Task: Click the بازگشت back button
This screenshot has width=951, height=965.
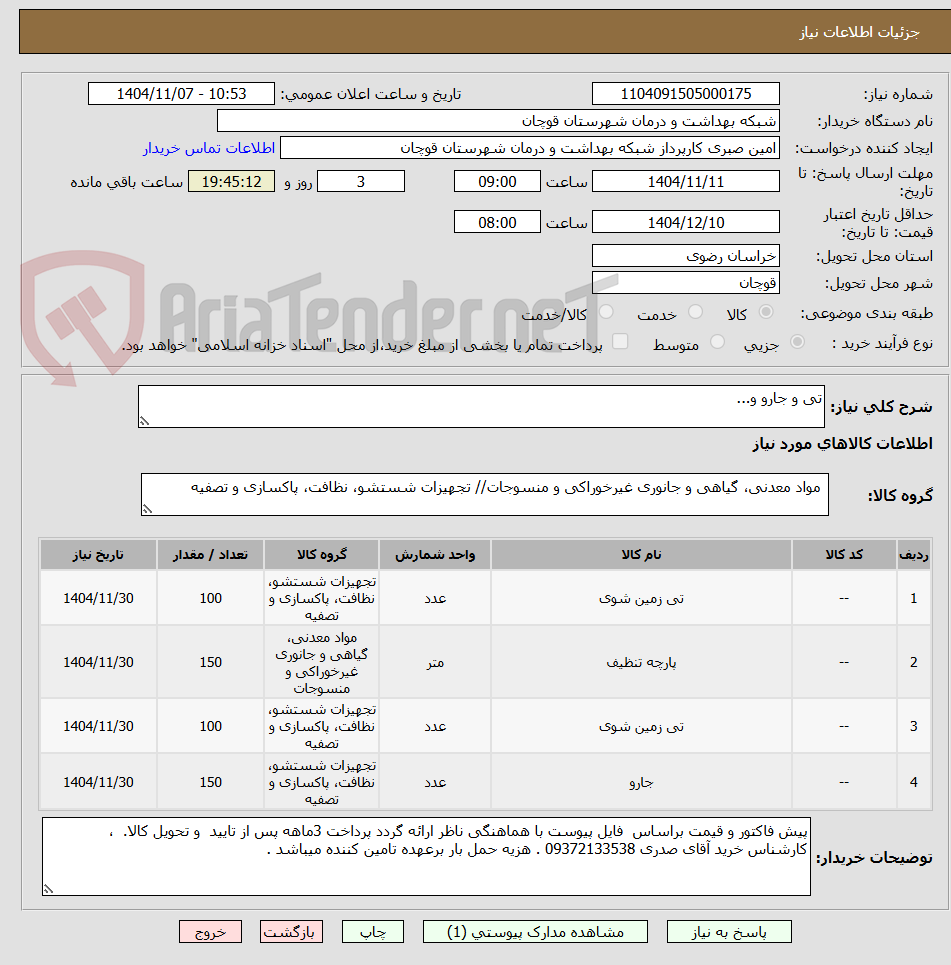Action: coord(291,932)
